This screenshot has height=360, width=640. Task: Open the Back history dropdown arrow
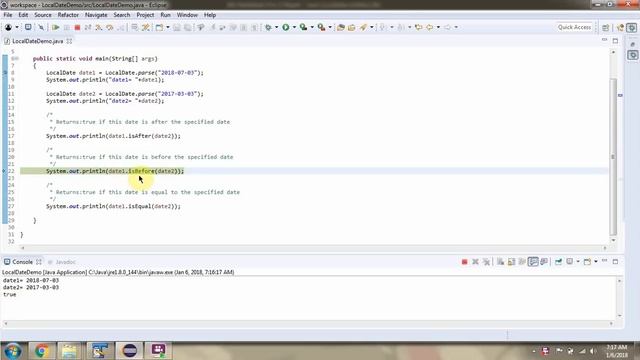pos(438,27)
